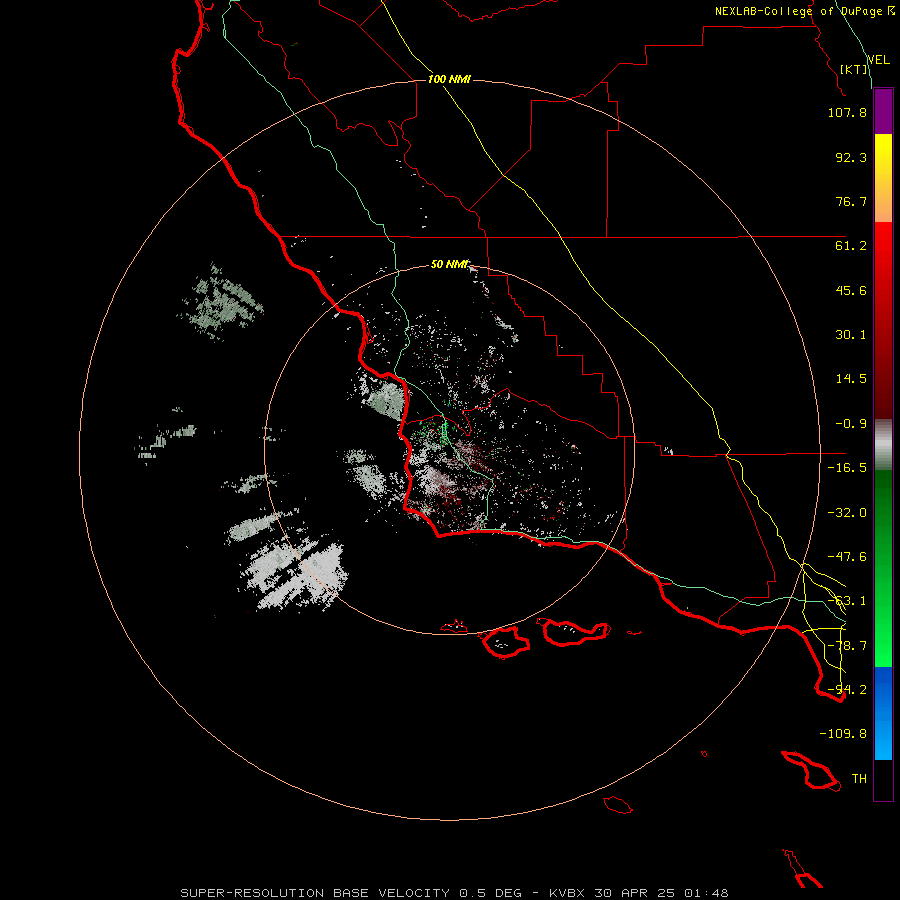The image size is (900, 900).
Task: Click the 50 NMI range ring label
Action: [449, 265]
